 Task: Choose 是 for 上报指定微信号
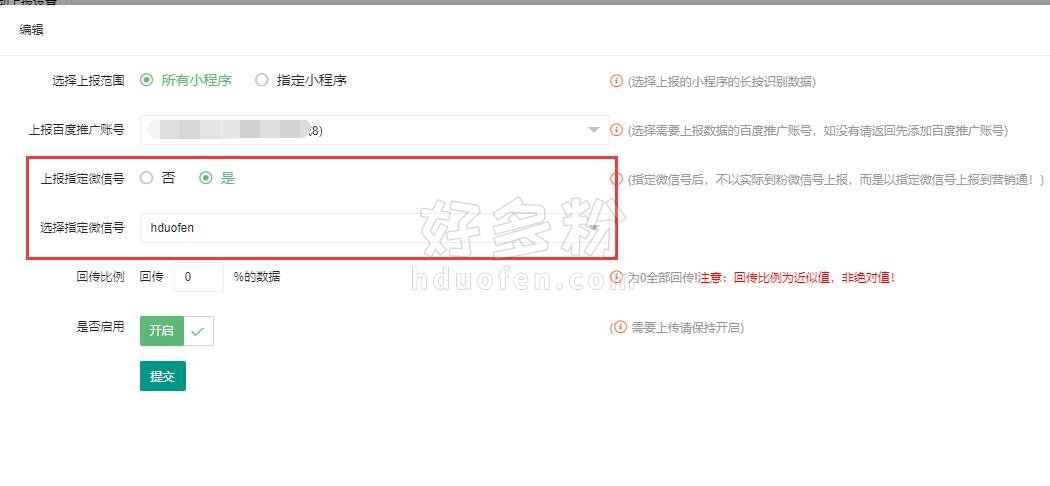pos(206,178)
